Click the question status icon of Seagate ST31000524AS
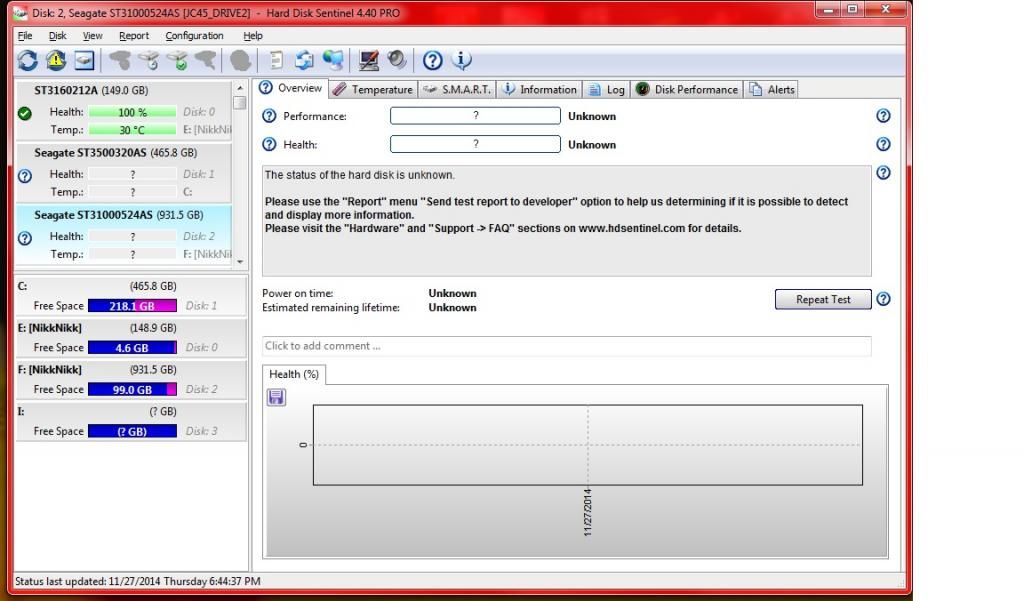This screenshot has height=601, width=1024. click(x=25, y=238)
